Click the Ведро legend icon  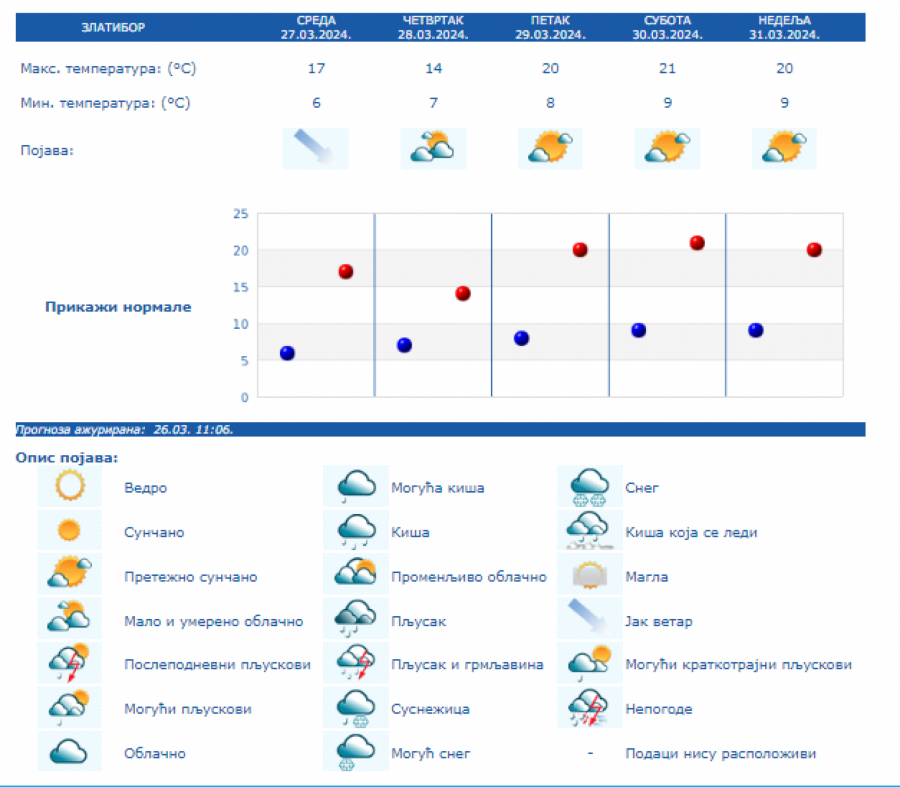(69, 487)
